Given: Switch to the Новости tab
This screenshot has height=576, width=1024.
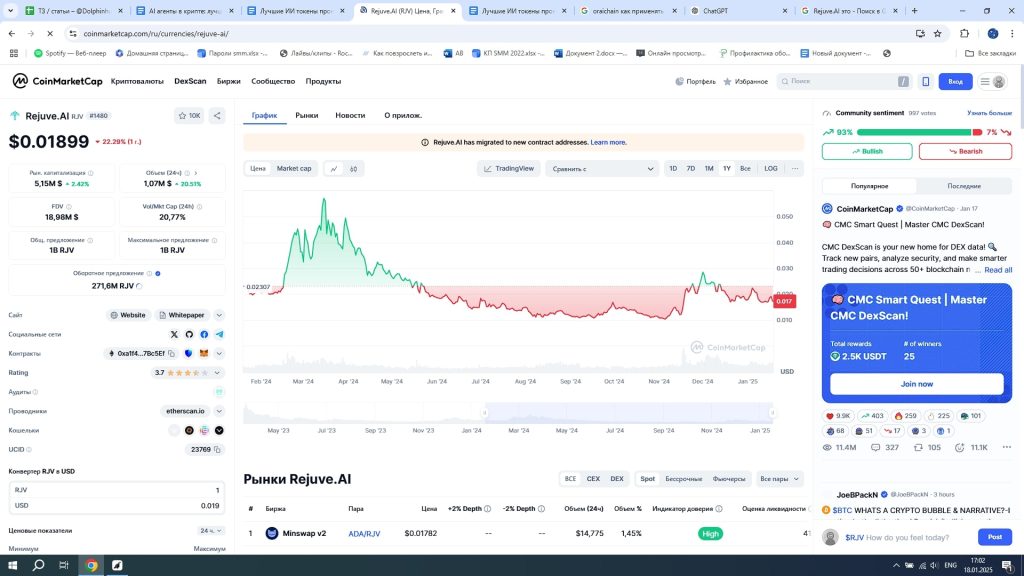Looking at the screenshot, I should pos(350,116).
